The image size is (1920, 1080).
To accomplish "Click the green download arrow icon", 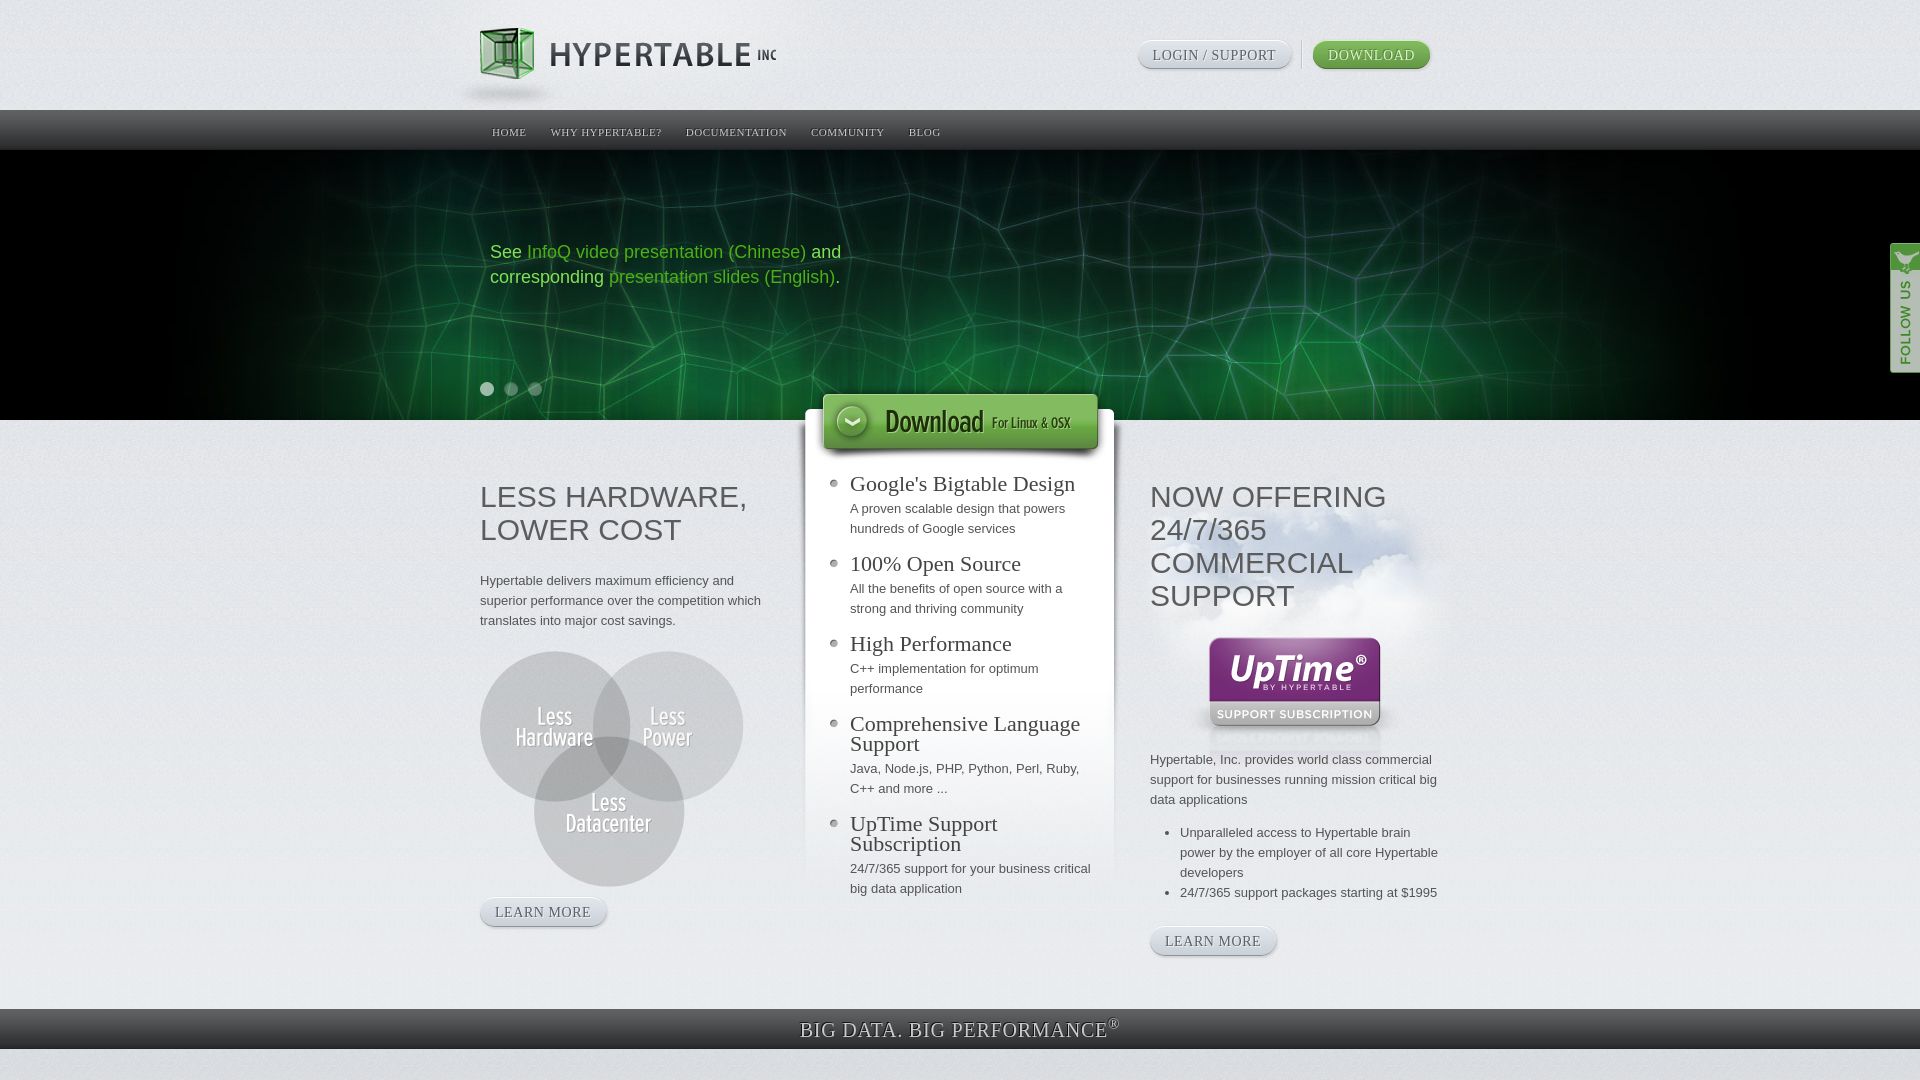I will pyautogui.click(x=853, y=421).
